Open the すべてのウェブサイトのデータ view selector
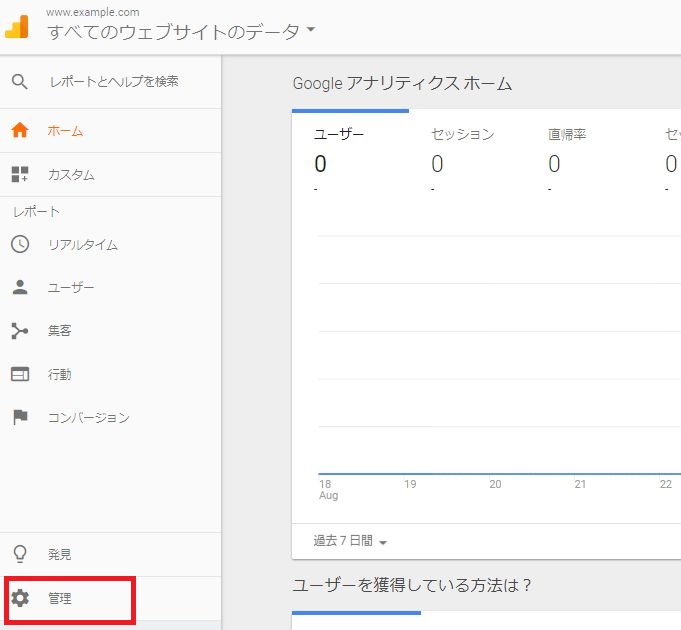Image resolution: width=681 pixels, height=630 pixels. pos(181,31)
